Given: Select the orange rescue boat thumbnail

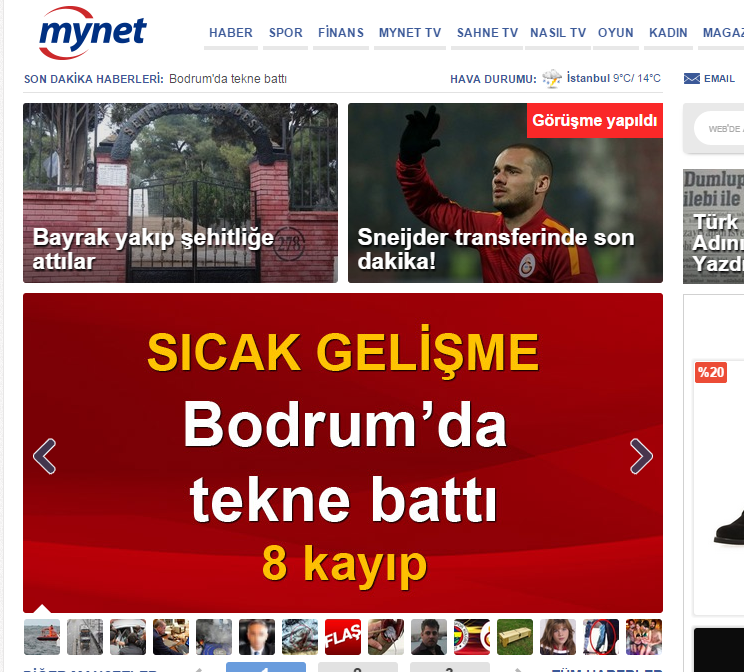Looking at the screenshot, I should point(42,637).
